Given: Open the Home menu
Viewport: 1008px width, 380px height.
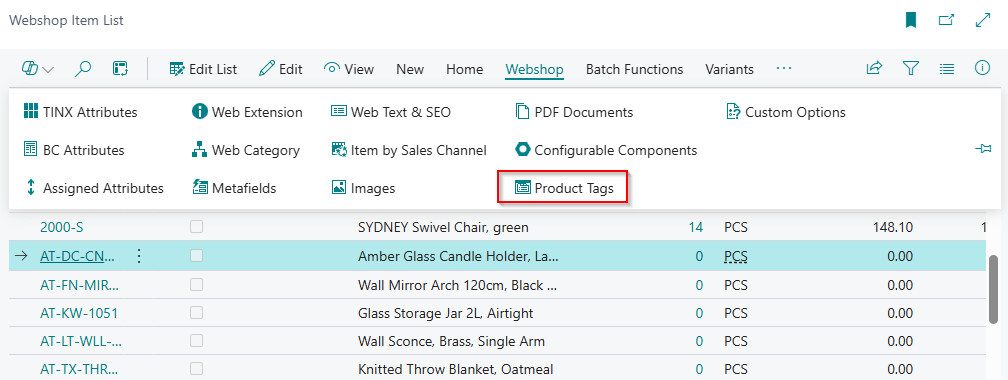Looking at the screenshot, I should coord(465,69).
